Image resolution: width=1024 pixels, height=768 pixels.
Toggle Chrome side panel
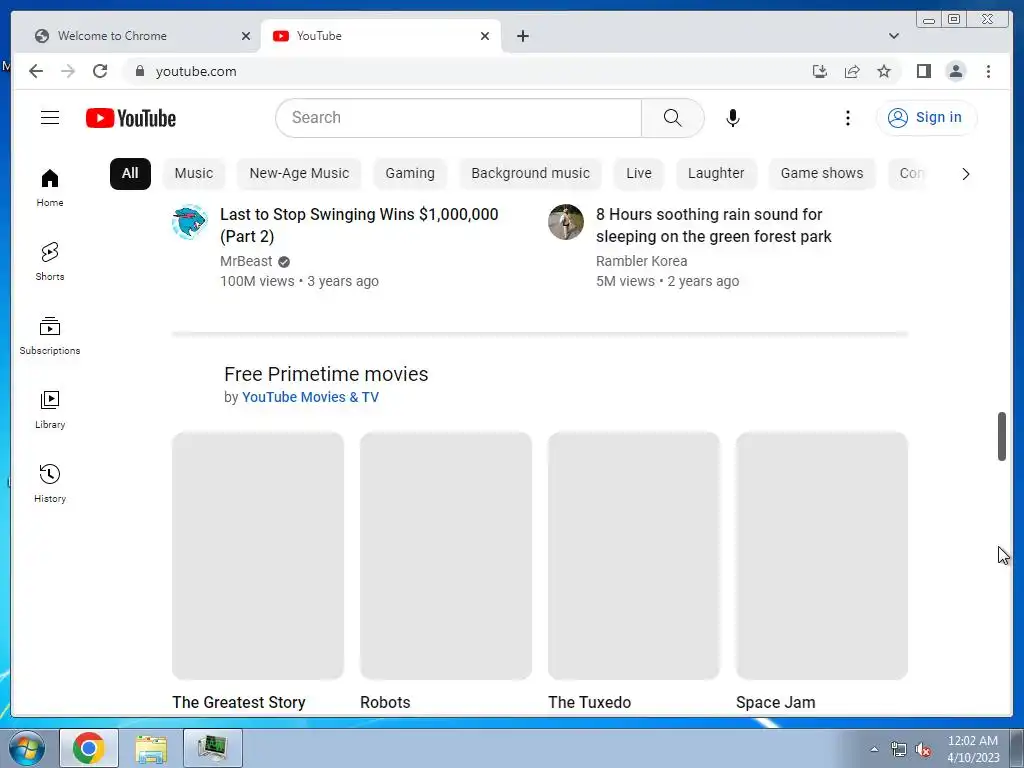click(x=923, y=71)
